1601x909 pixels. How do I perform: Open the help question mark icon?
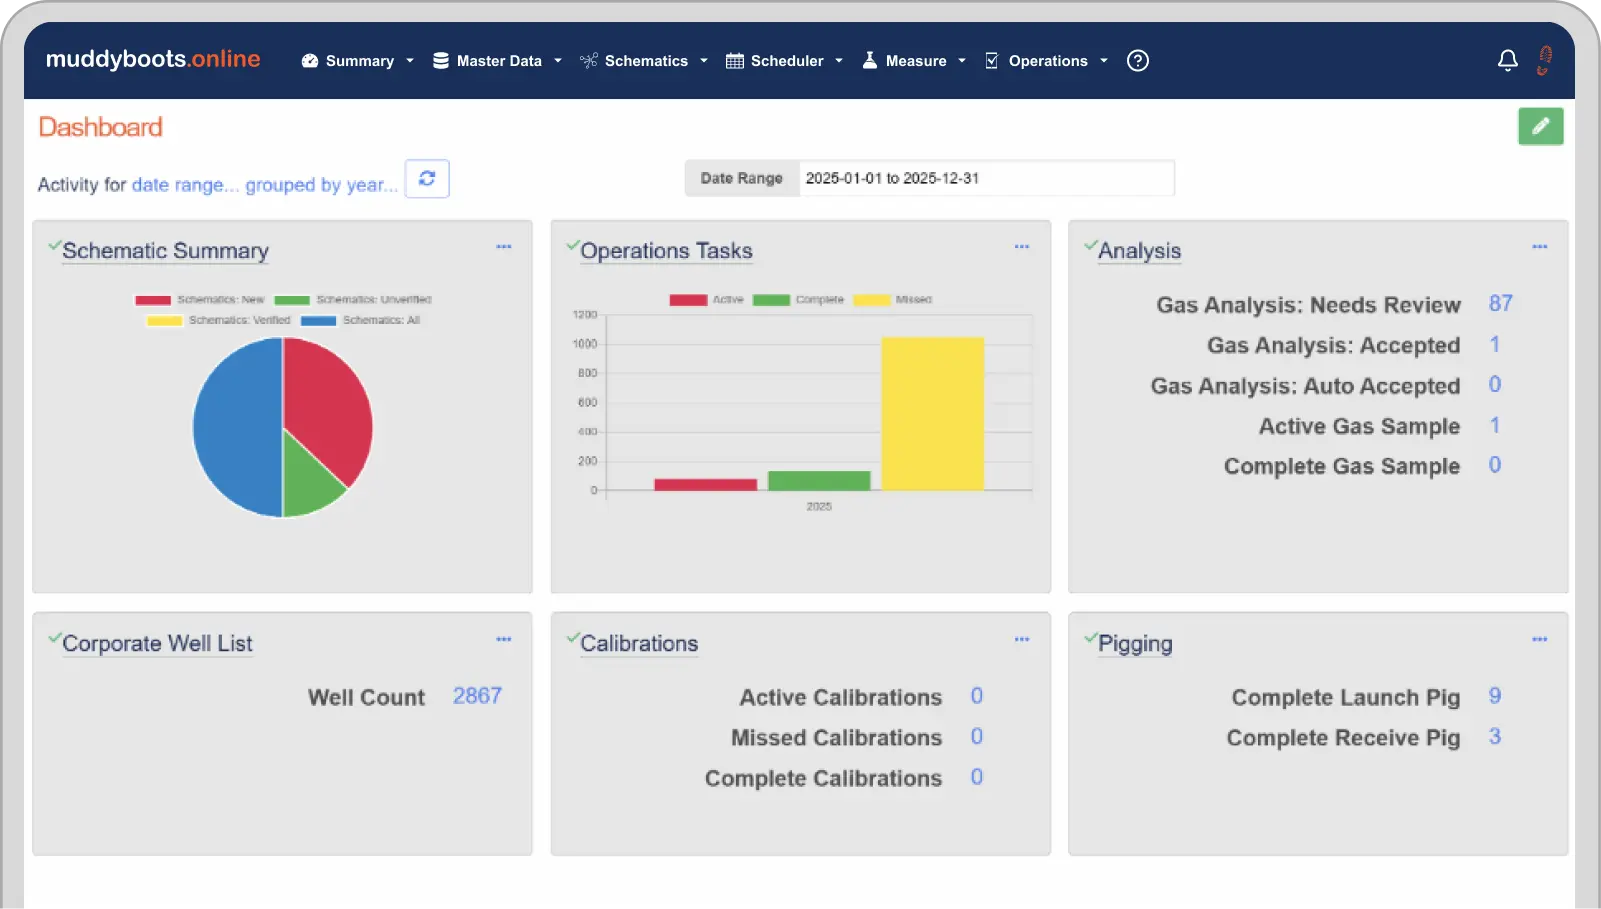click(x=1137, y=61)
